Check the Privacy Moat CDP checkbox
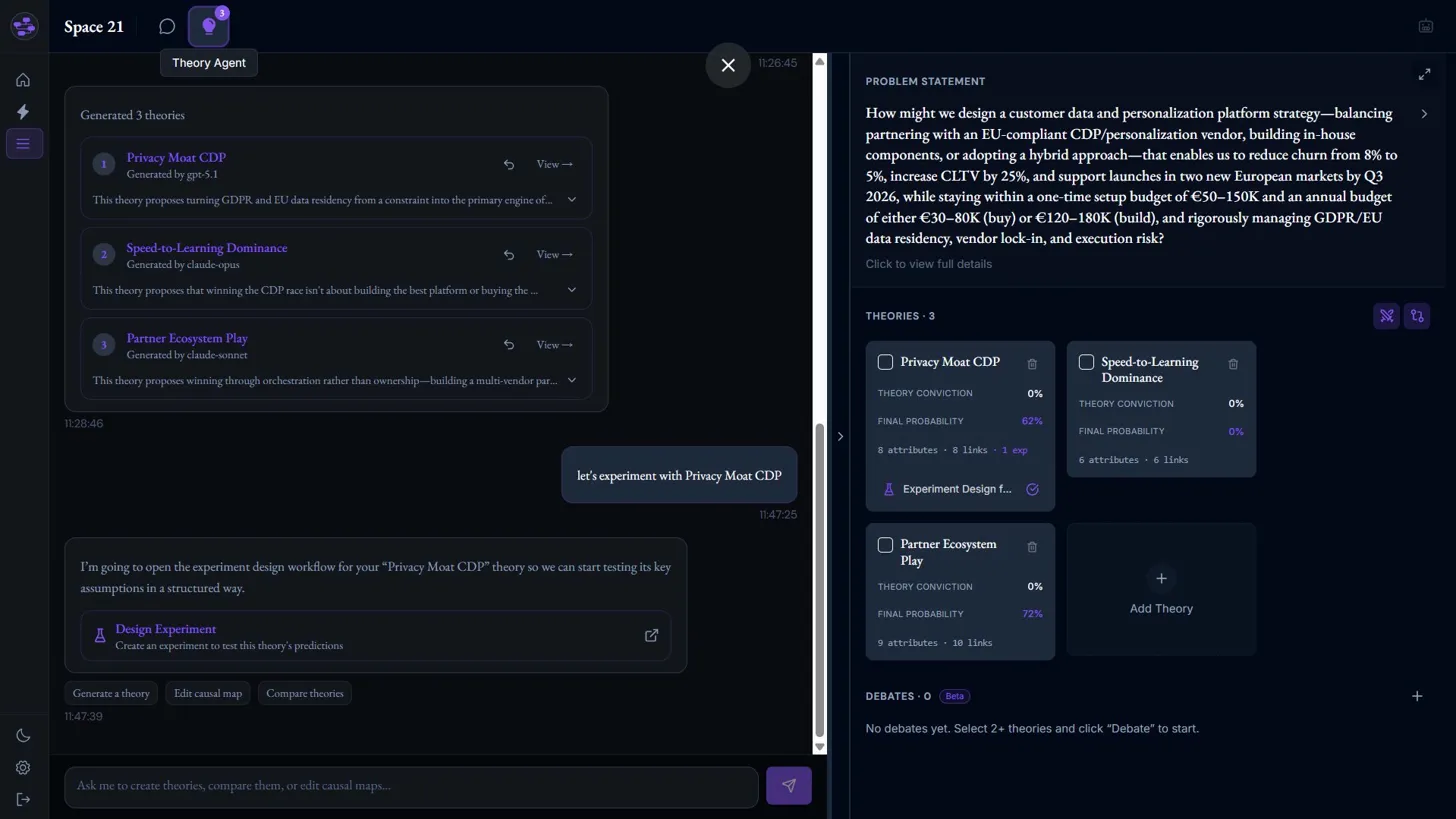The image size is (1456, 819). (x=885, y=362)
